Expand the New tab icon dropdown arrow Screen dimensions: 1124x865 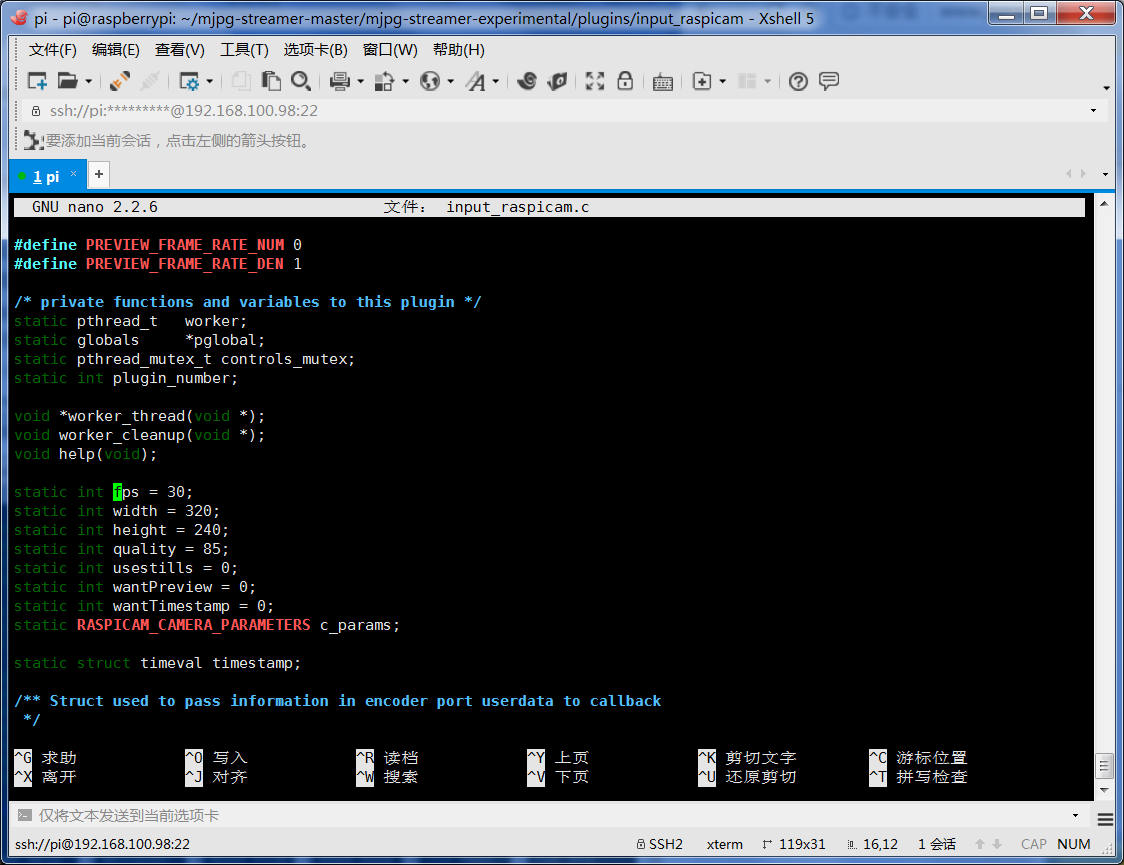pos(722,82)
